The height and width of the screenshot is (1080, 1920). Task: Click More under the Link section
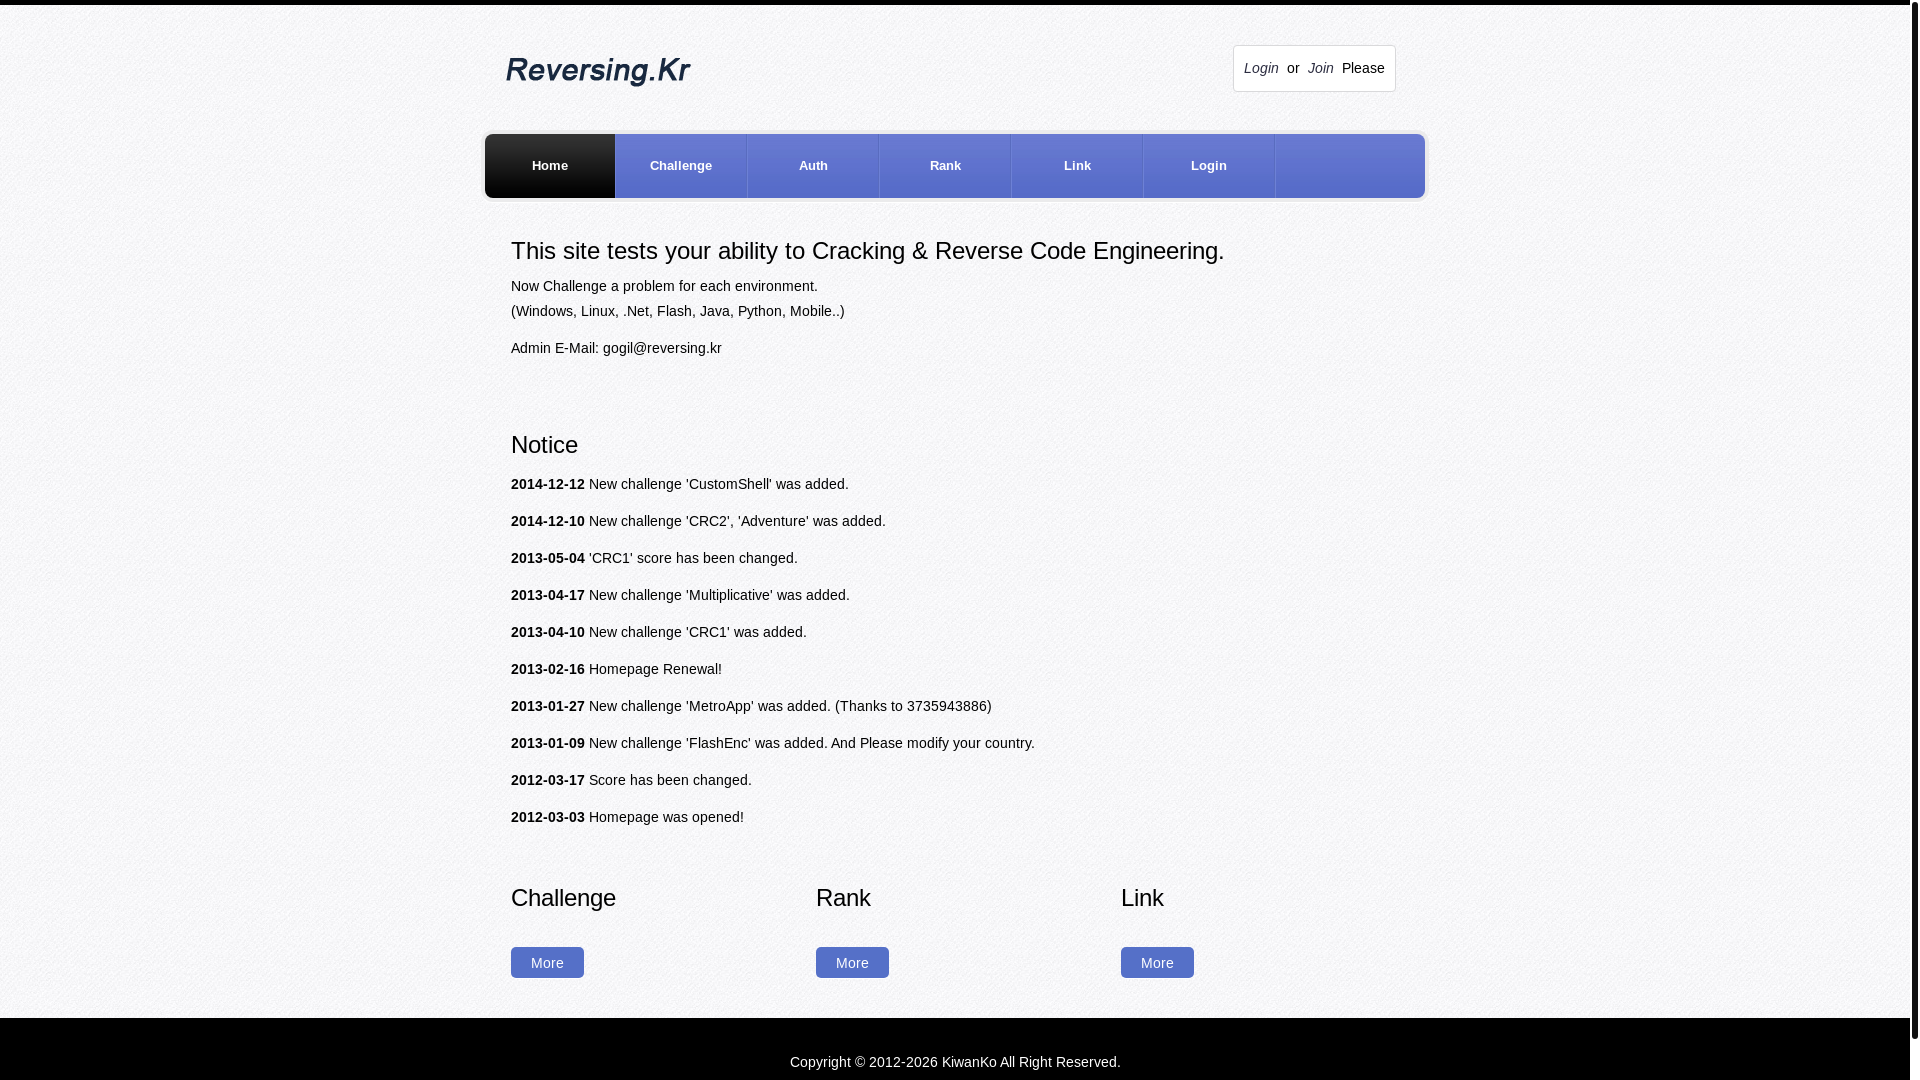1157,962
